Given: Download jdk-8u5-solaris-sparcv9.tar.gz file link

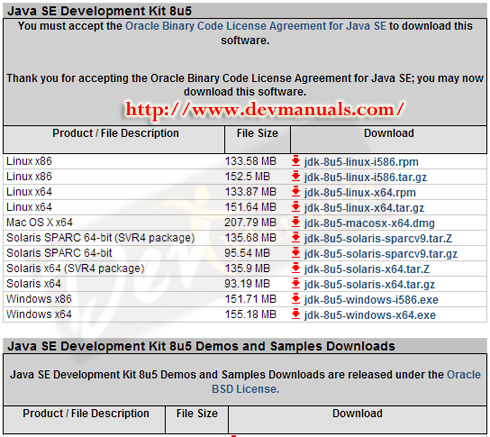Looking at the screenshot, I should pyautogui.click(x=381, y=254).
